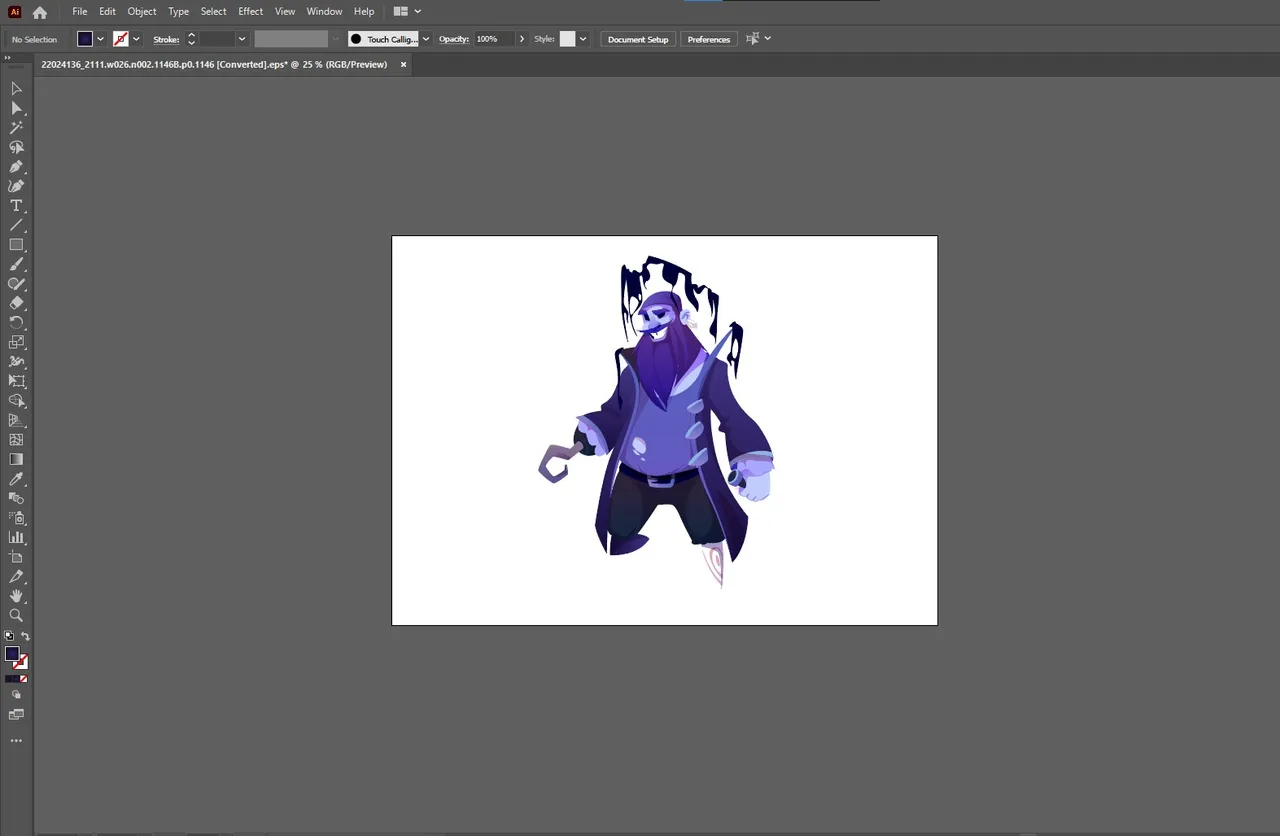Select the Scale tool
This screenshot has height=836, width=1280.
tap(16, 342)
